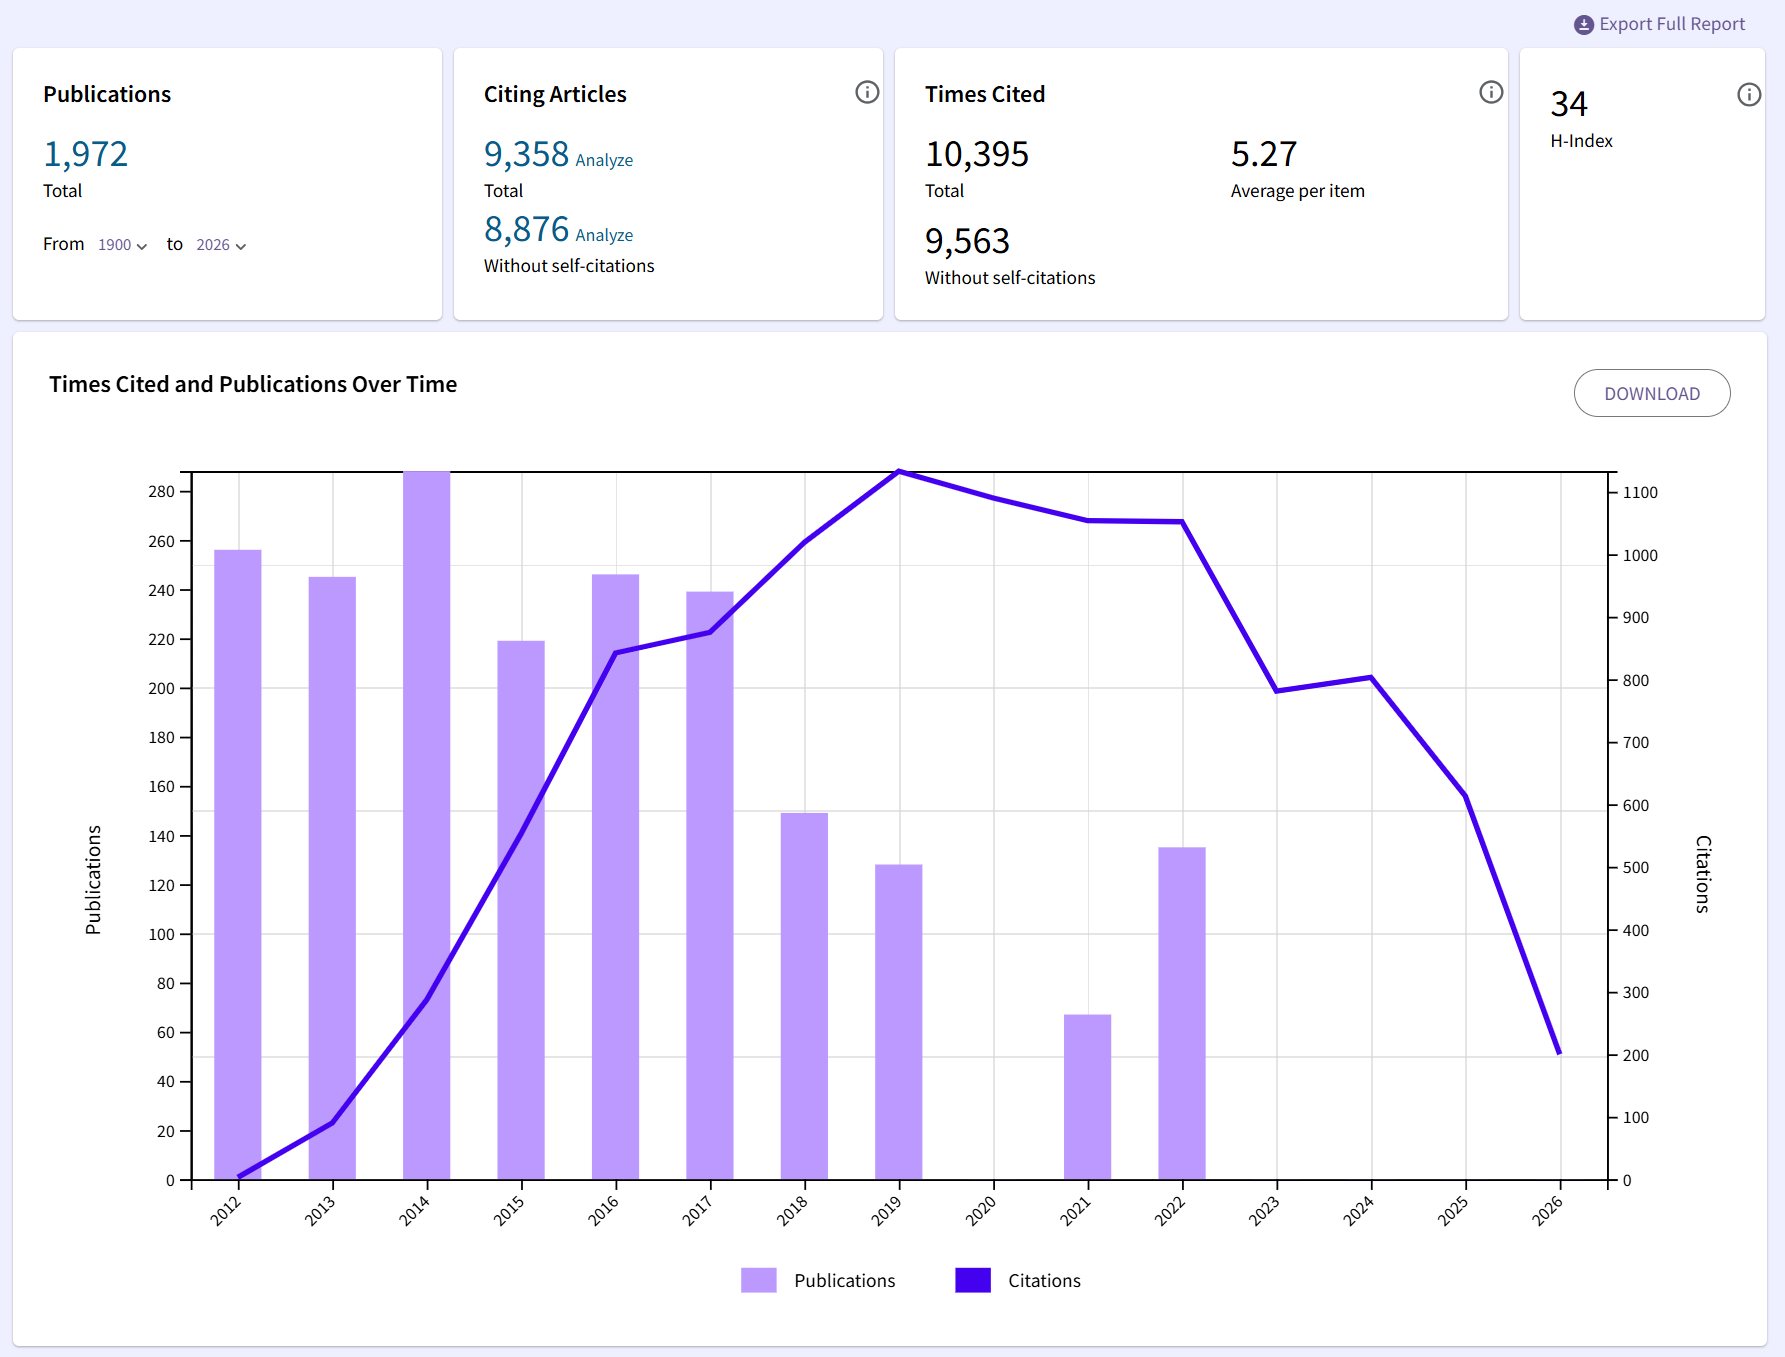Viewport: 1785px width, 1357px height.
Task: Click the 2019 publications bar
Action: point(899,1022)
